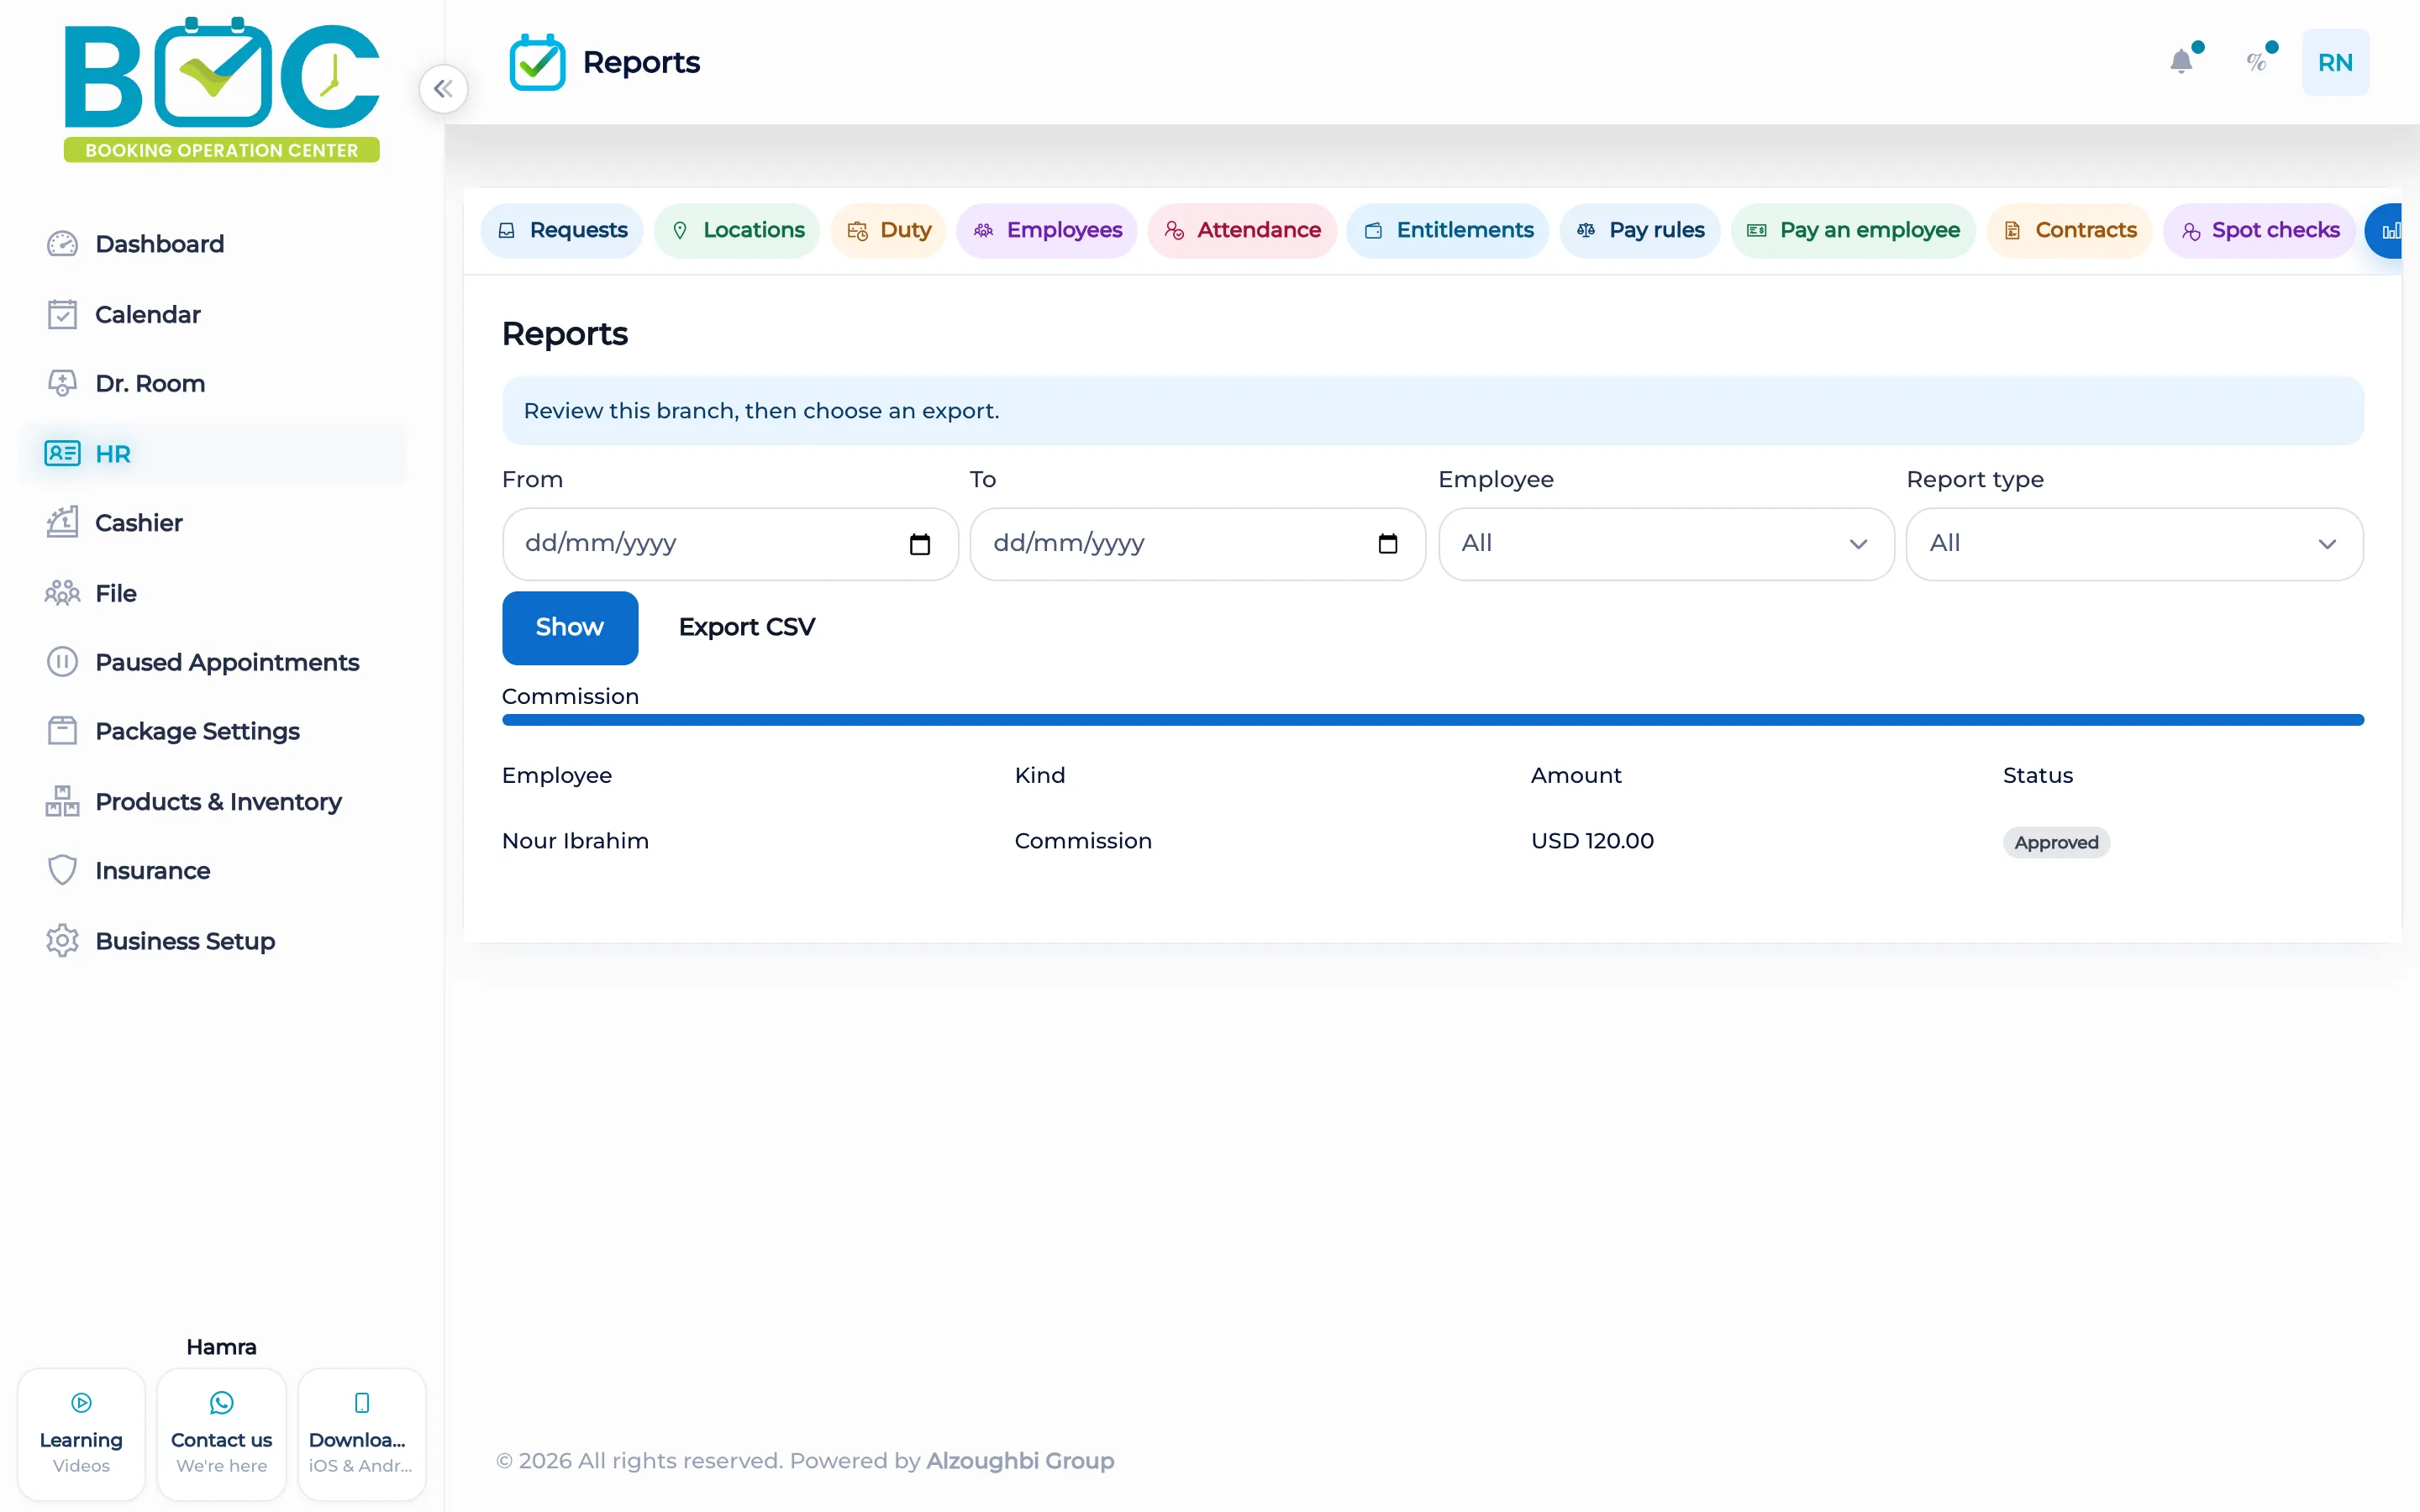Switch to the Requests tab
The image size is (2420, 1512).
point(562,231)
